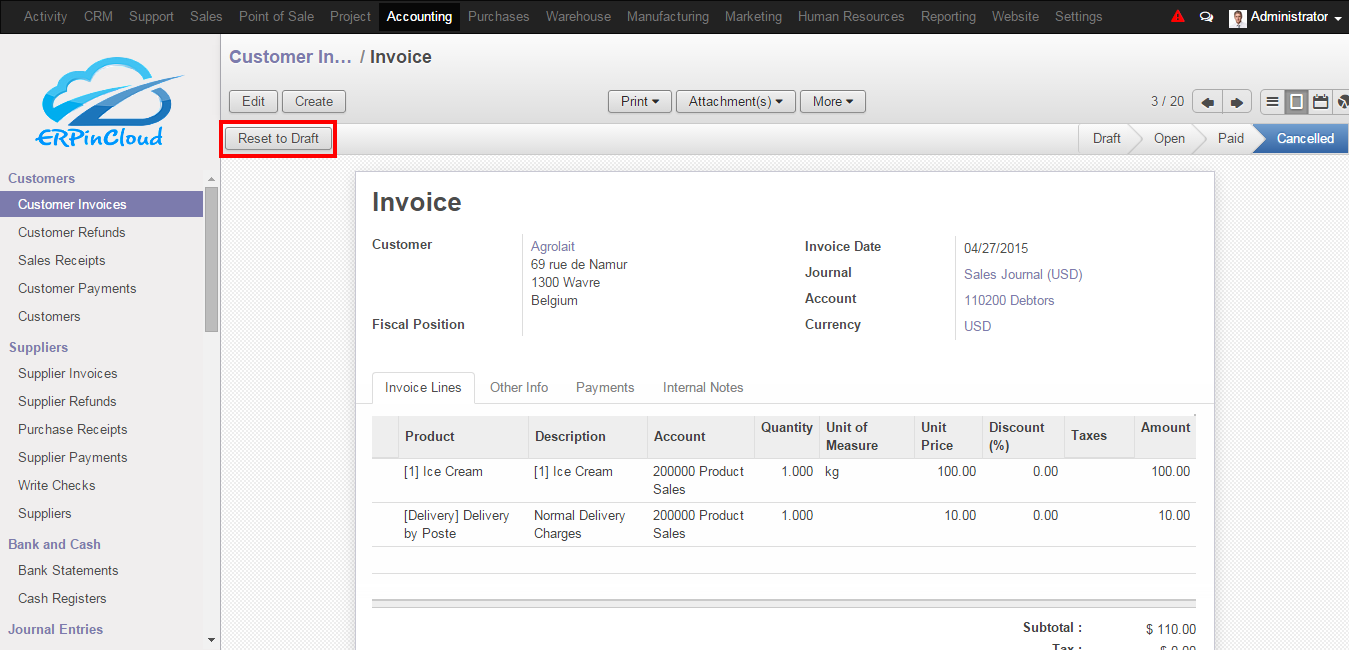The width and height of the screenshot is (1349, 650).
Task: Select the Invoice Lines tab
Action: click(423, 388)
